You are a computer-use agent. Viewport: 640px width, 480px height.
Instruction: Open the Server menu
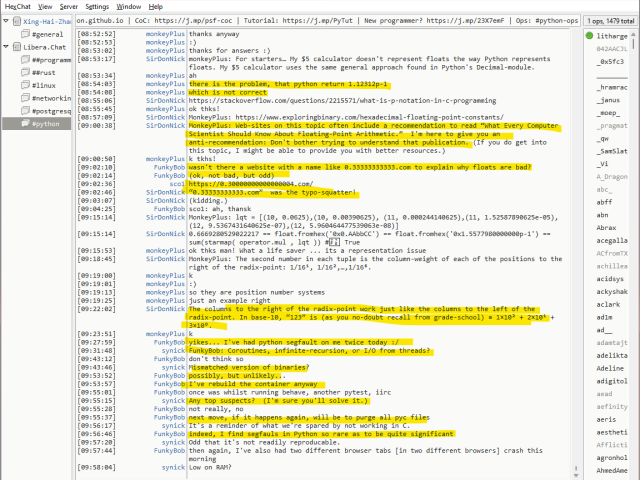click(x=67, y=6)
